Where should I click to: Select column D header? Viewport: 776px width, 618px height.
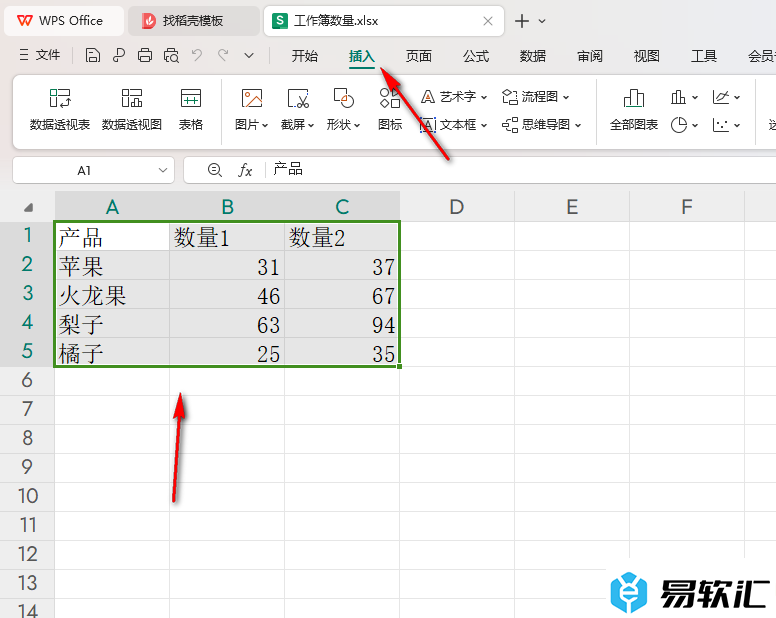point(457,206)
